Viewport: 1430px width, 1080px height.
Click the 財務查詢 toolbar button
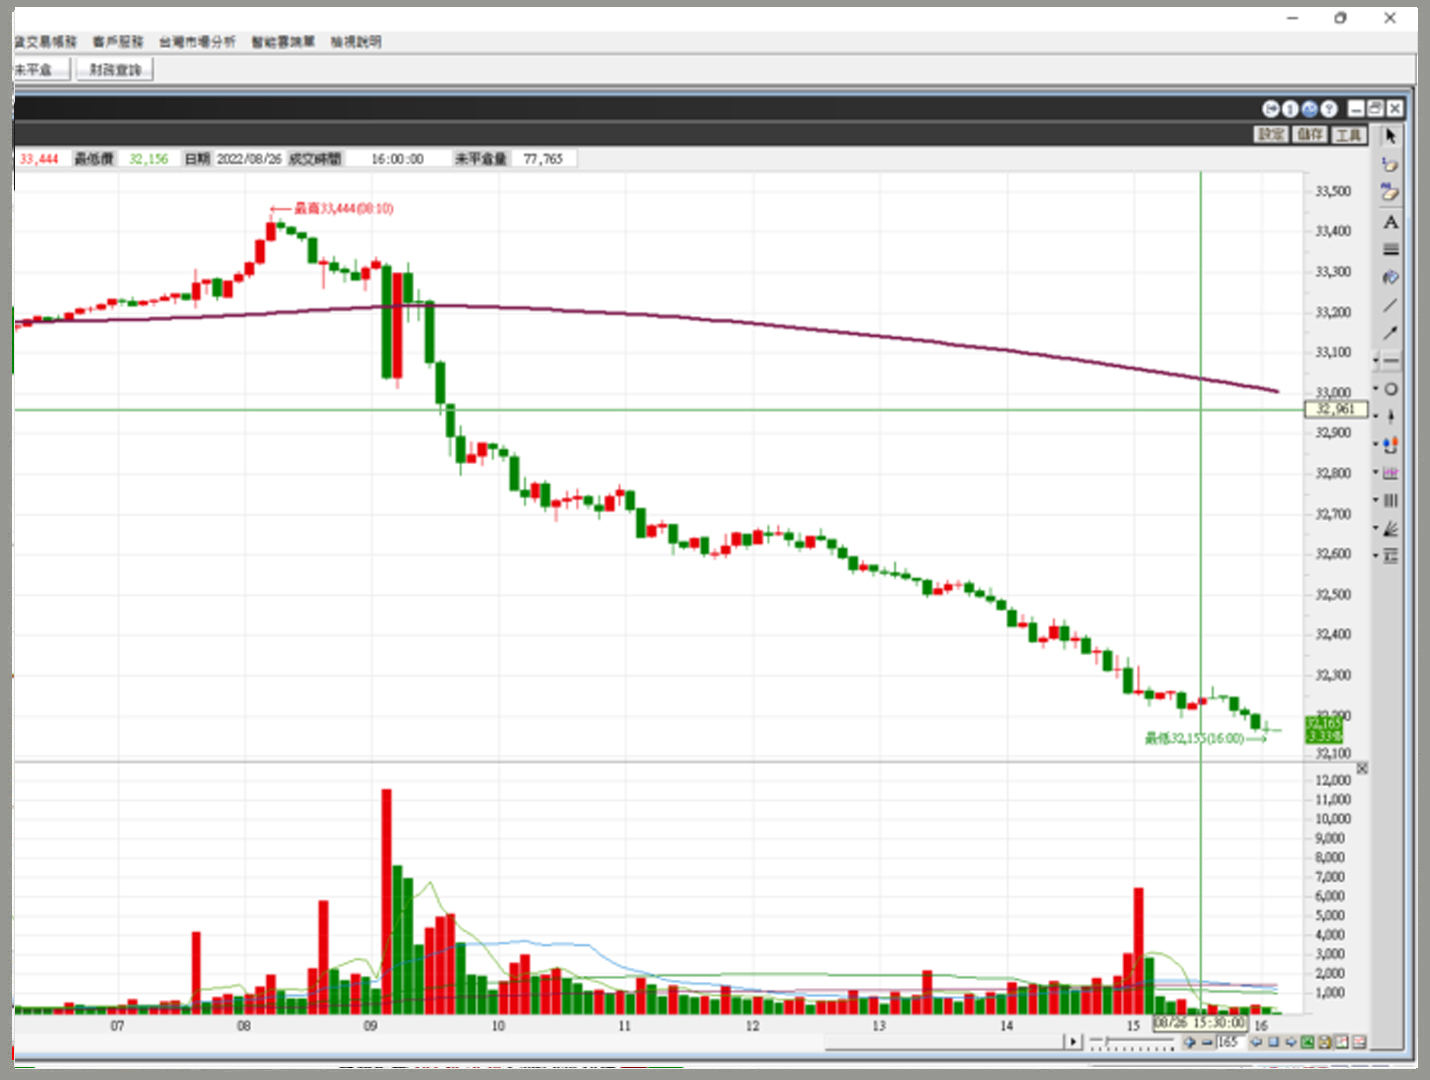click(x=115, y=69)
